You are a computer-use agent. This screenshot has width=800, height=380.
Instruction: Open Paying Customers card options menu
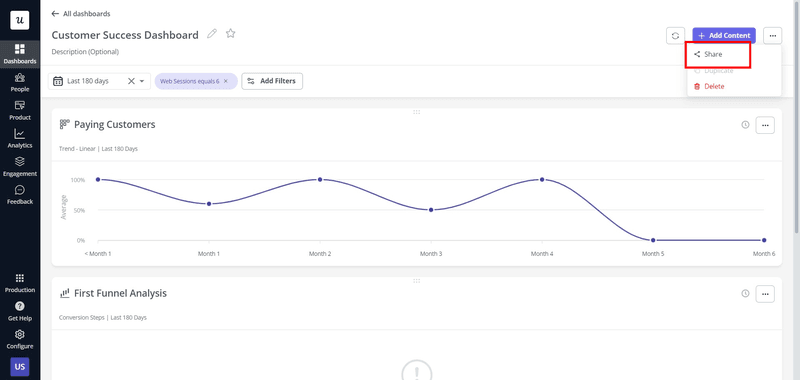tap(765, 125)
